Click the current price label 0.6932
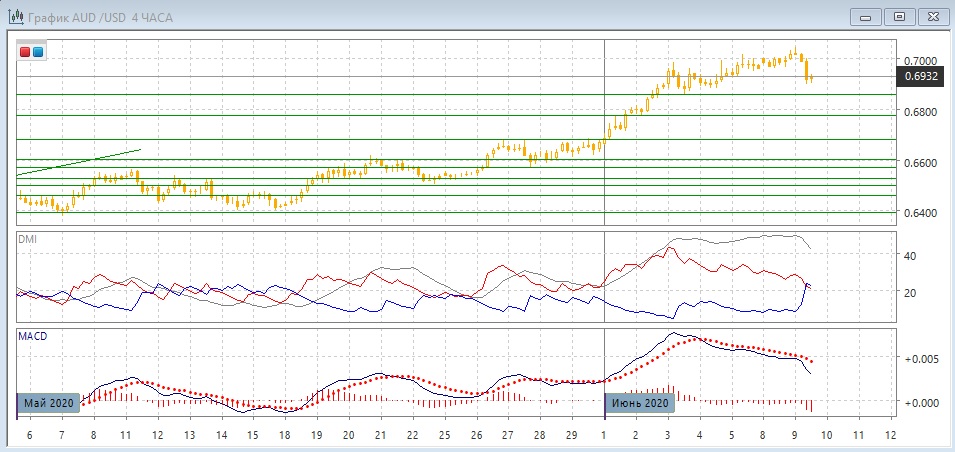This screenshot has height=452, width=955. pyautogui.click(x=920, y=76)
